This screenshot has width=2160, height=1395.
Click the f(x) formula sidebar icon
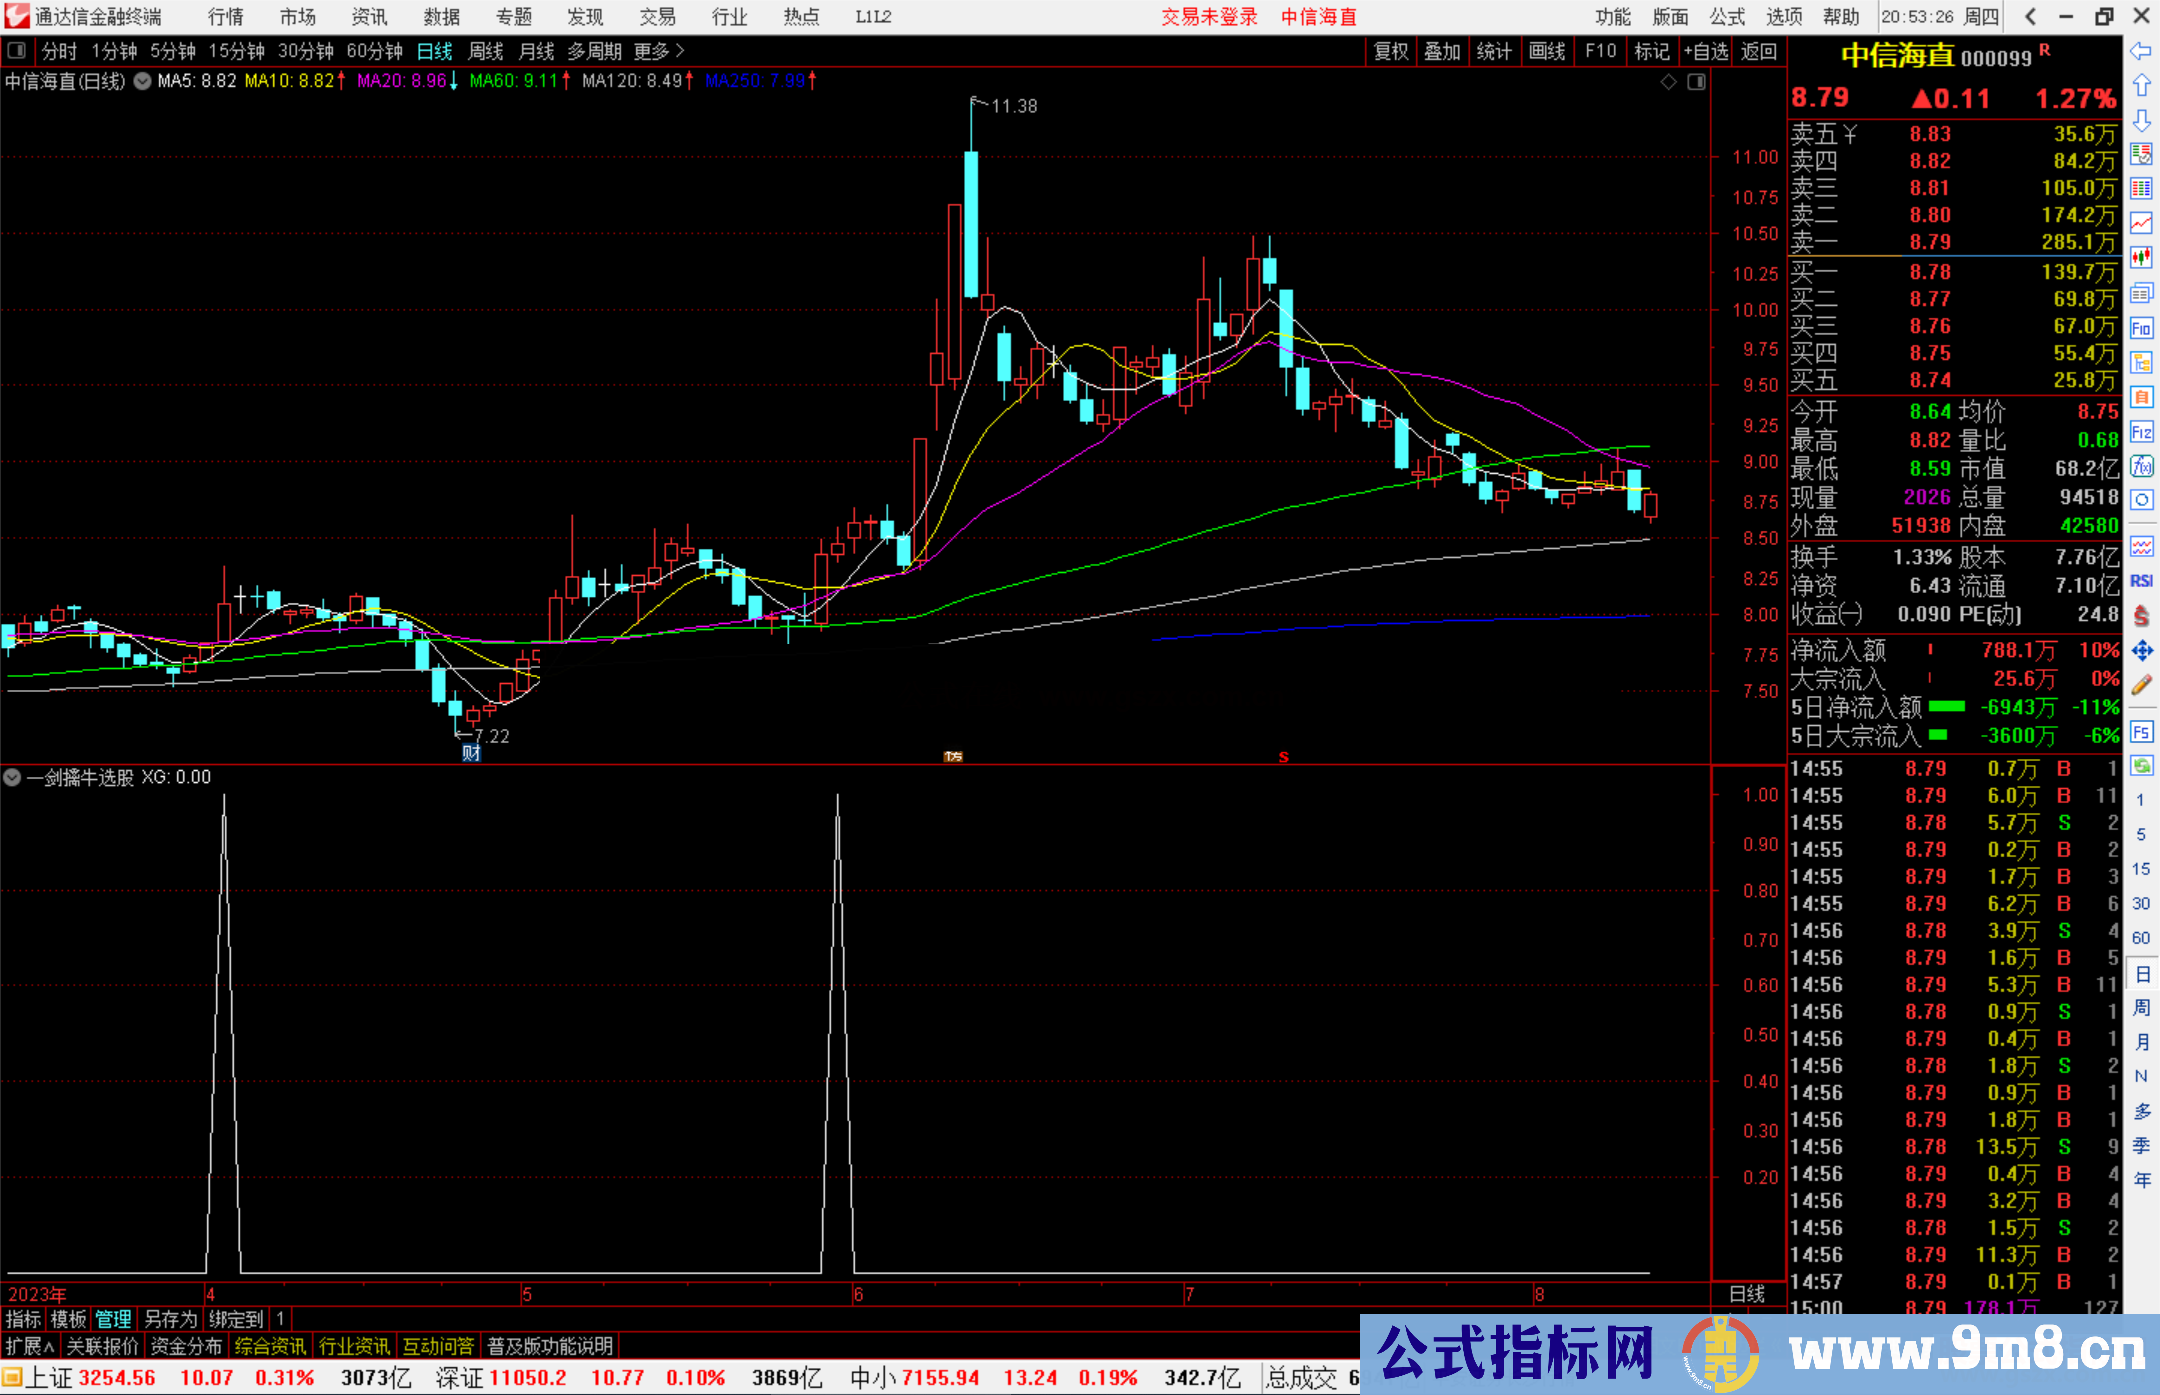click(x=2141, y=466)
